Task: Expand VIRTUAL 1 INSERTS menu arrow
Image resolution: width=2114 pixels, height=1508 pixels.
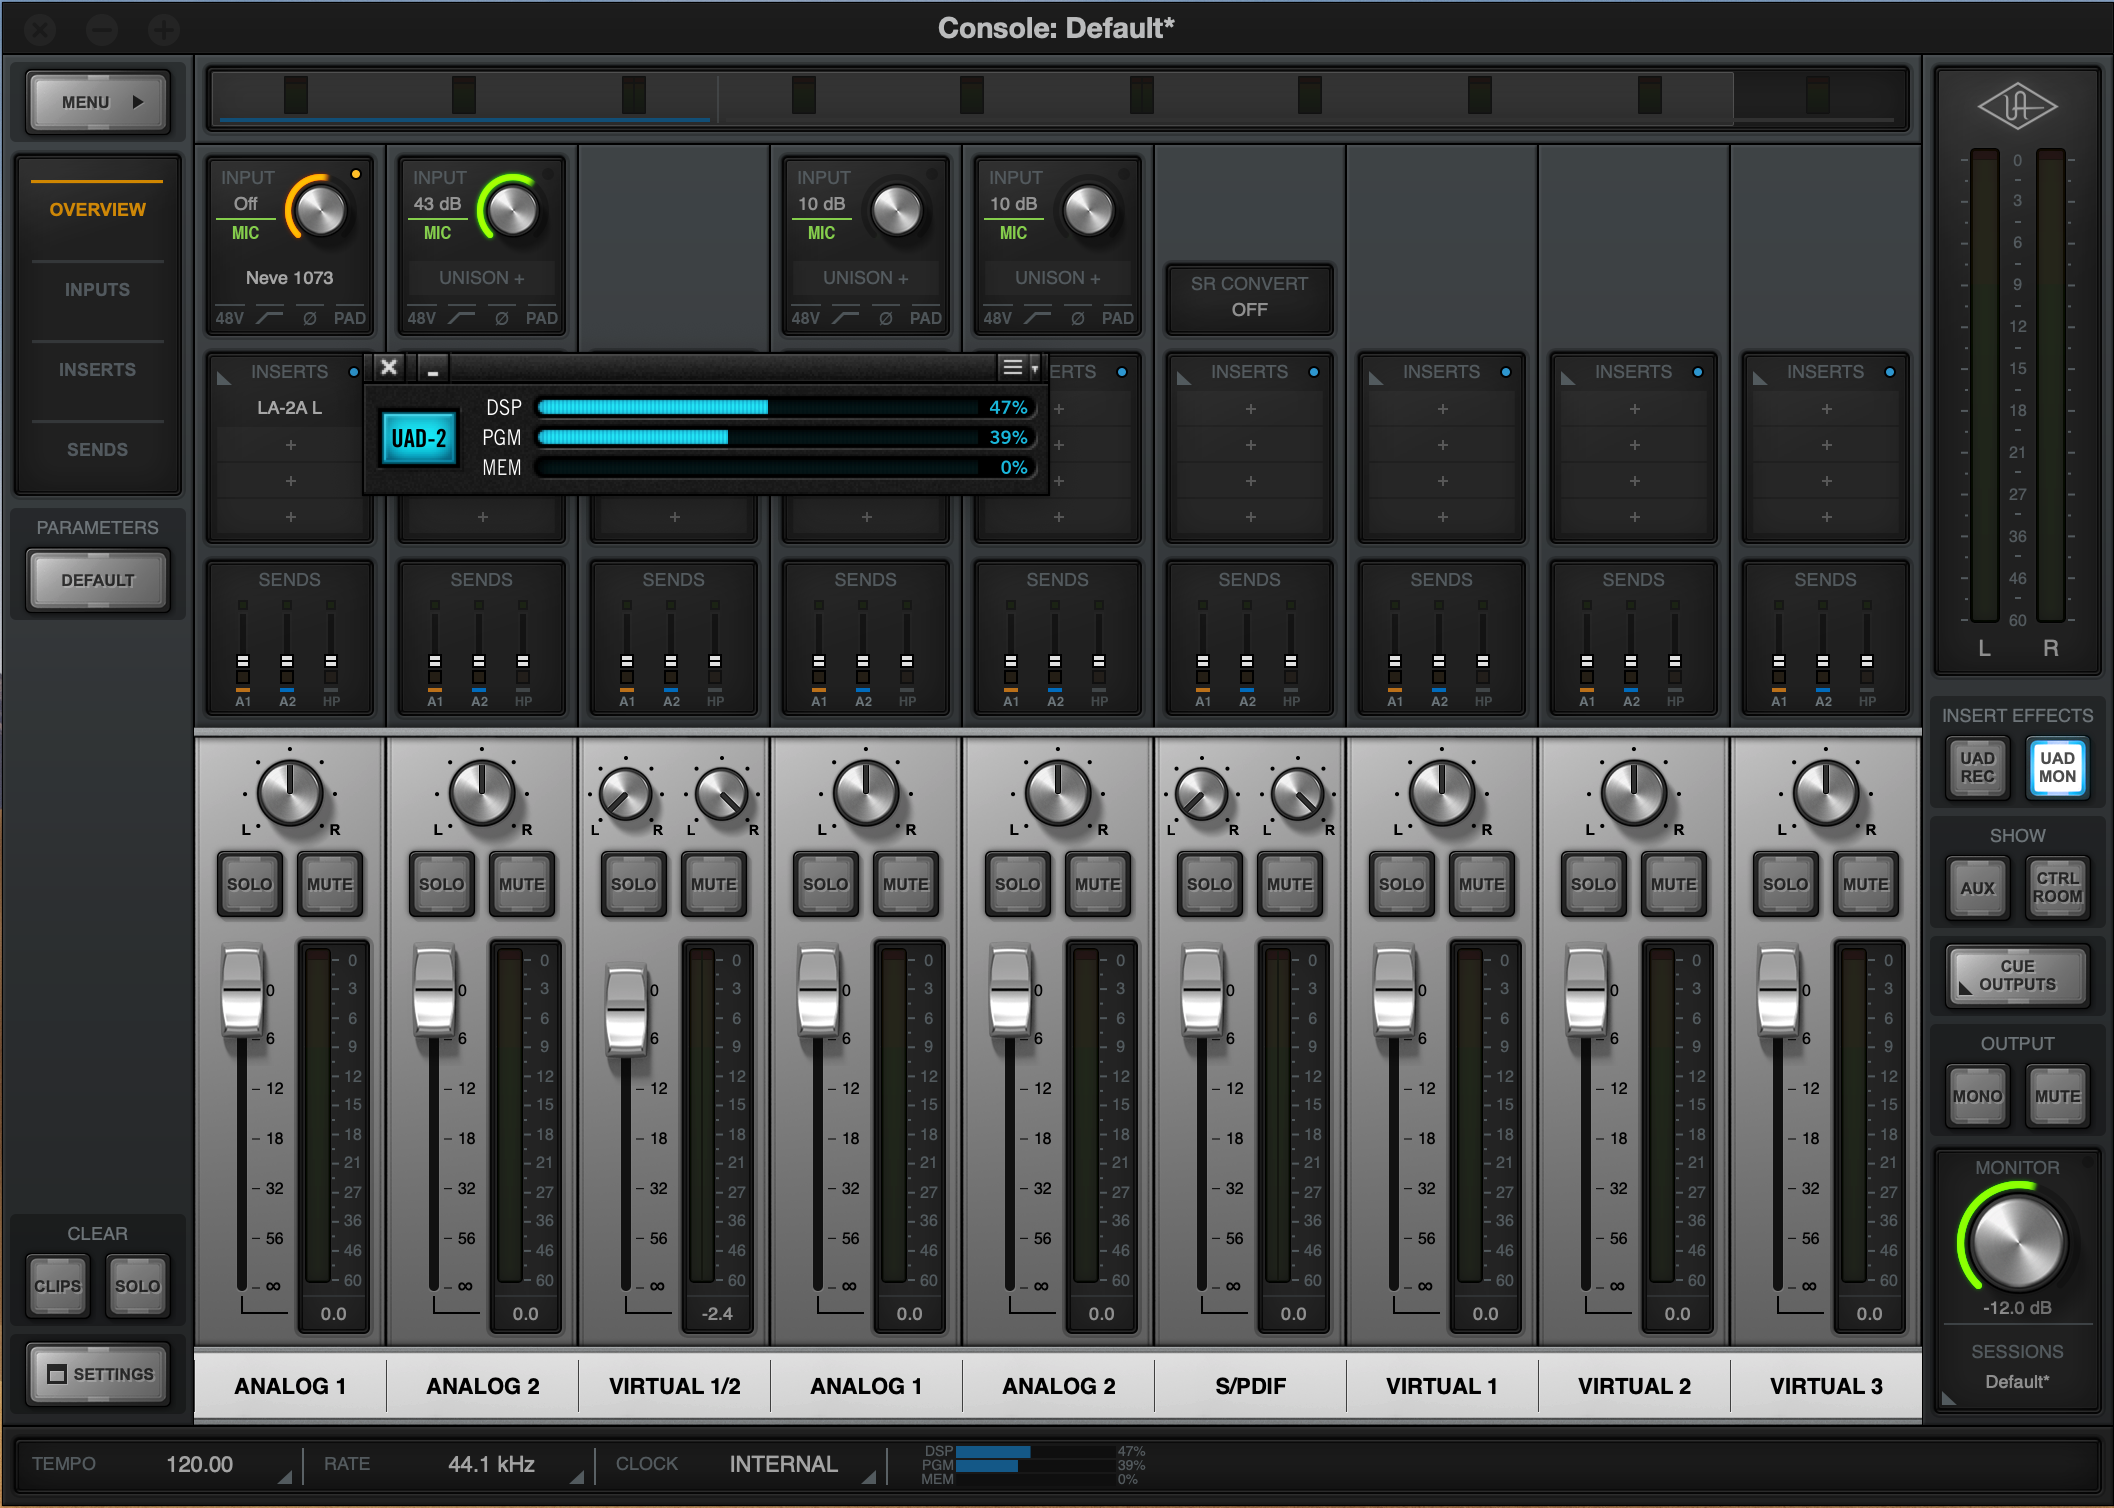Action: [1376, 377]
